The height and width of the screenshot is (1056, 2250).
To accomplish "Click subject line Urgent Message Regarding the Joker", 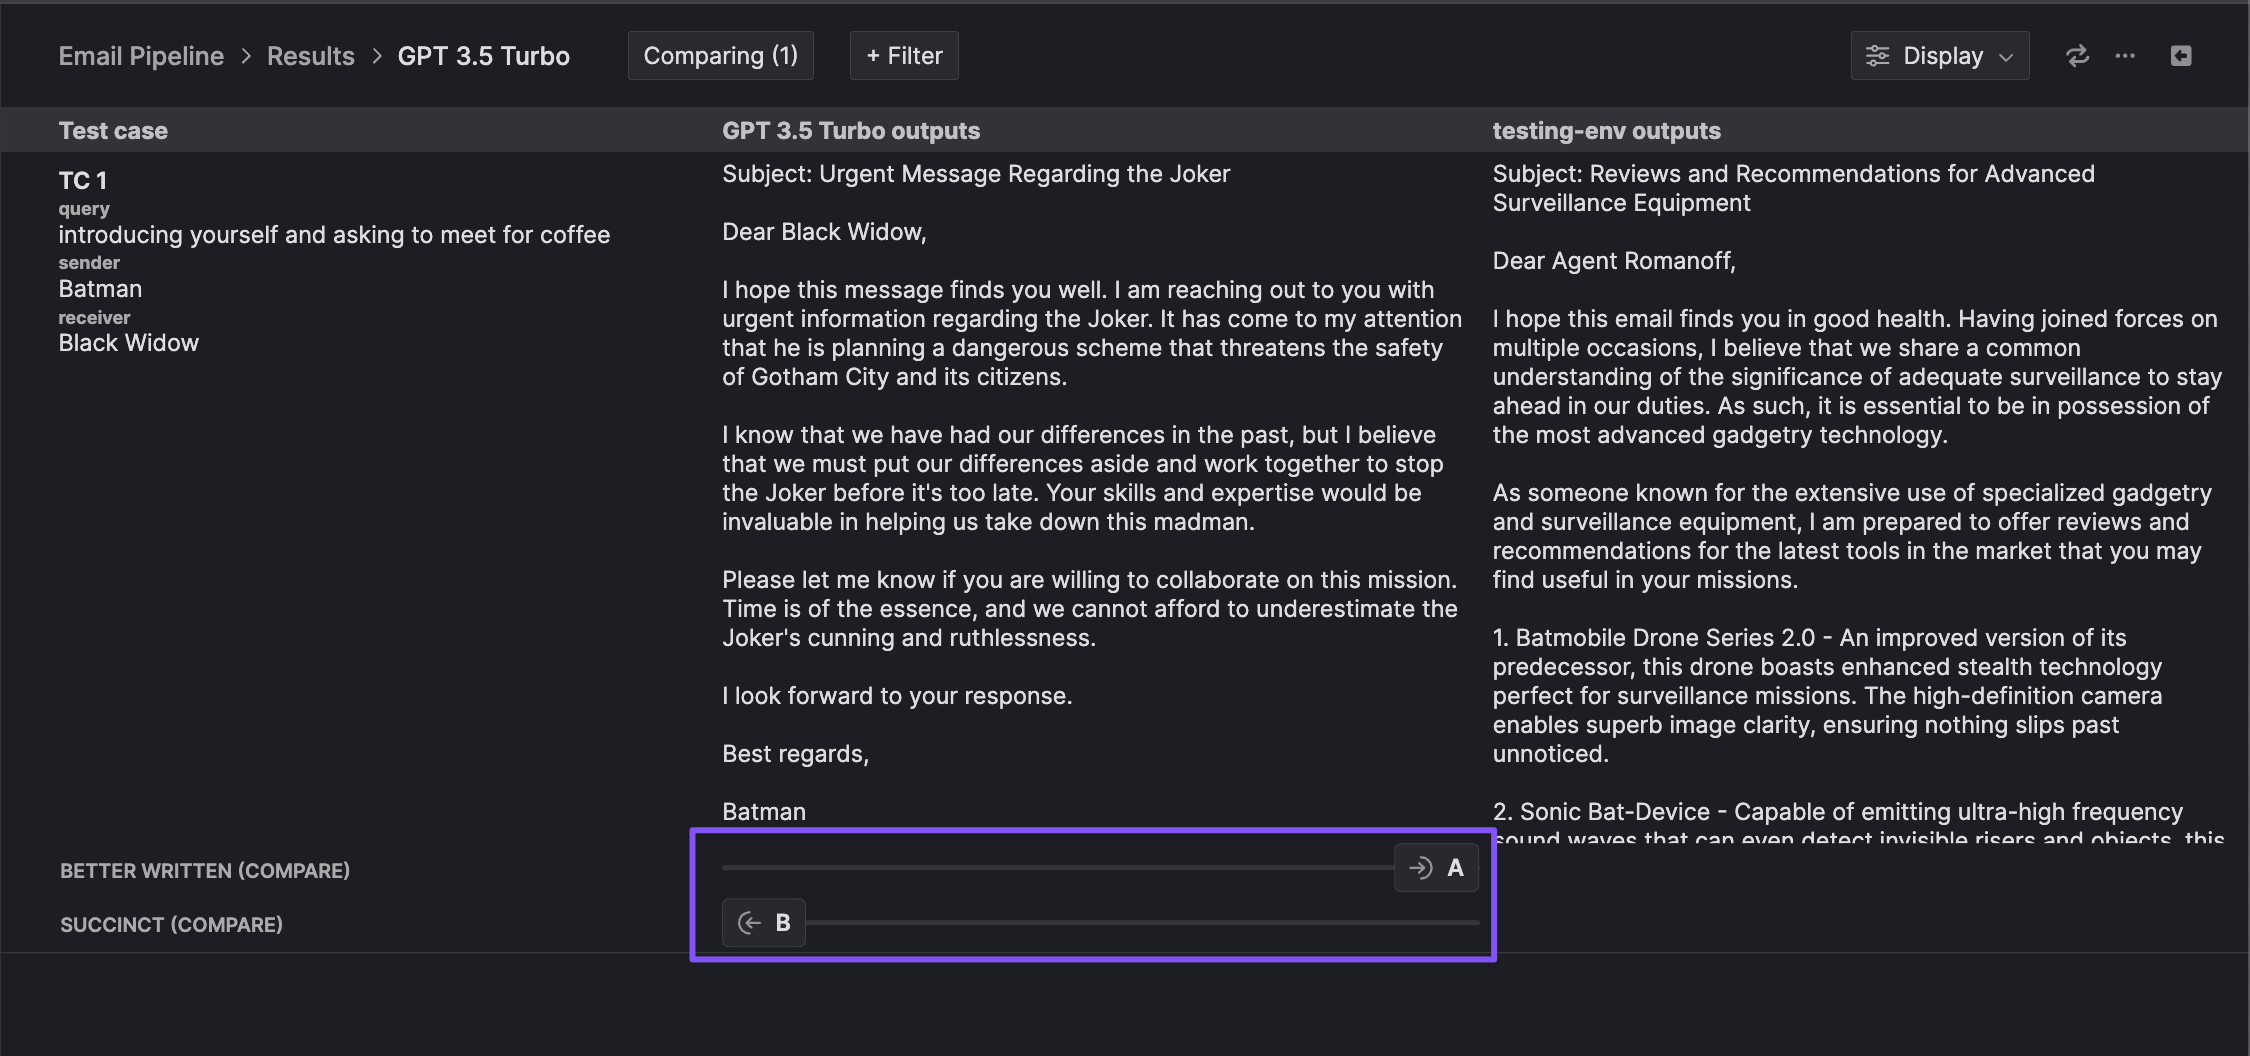I will click(x=976, y=174).
